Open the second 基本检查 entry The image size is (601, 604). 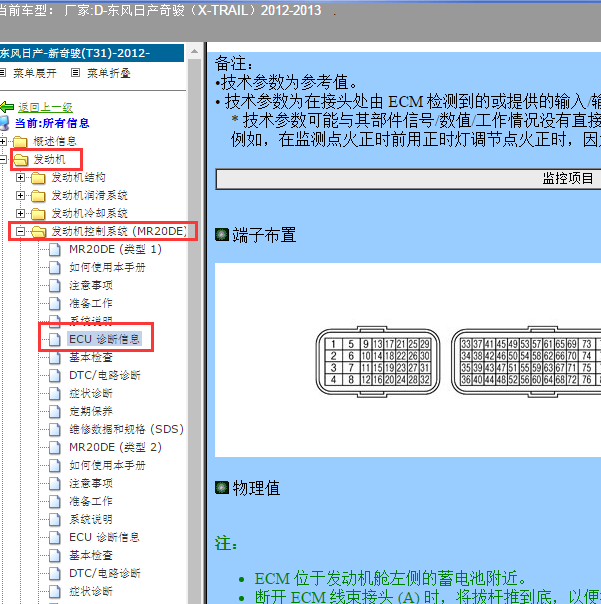click(x=91, y=555)
